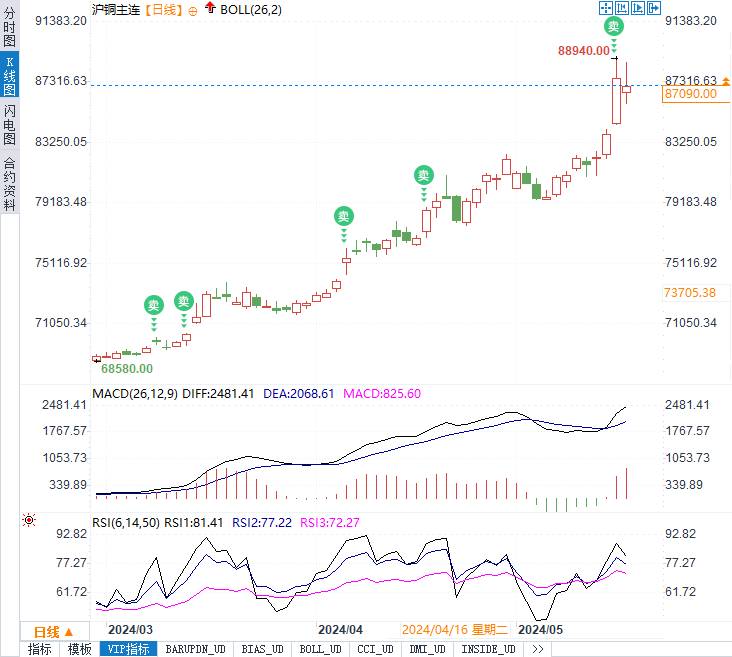Click the 卖 sell marker at early April
This screenshot has height=657, width=732.
(344, 216)
